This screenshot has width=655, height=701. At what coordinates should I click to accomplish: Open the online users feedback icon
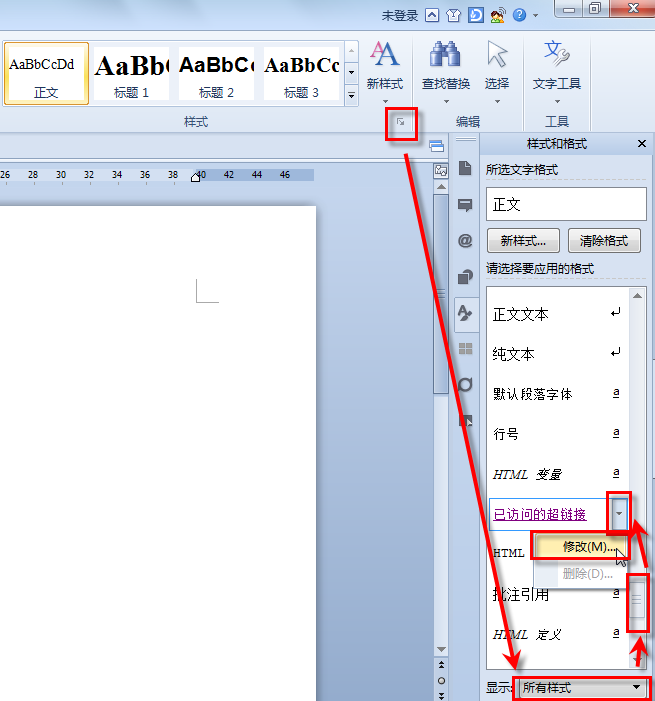coord(497,16)
